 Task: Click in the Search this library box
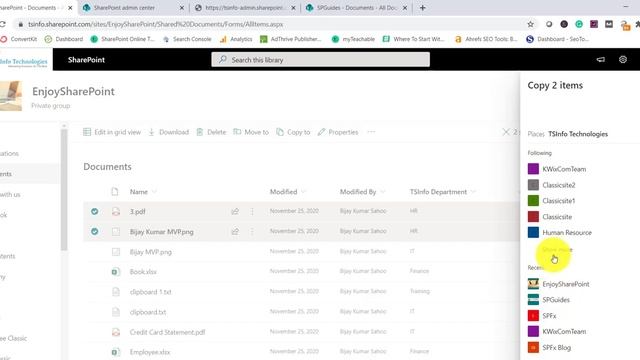320,60
